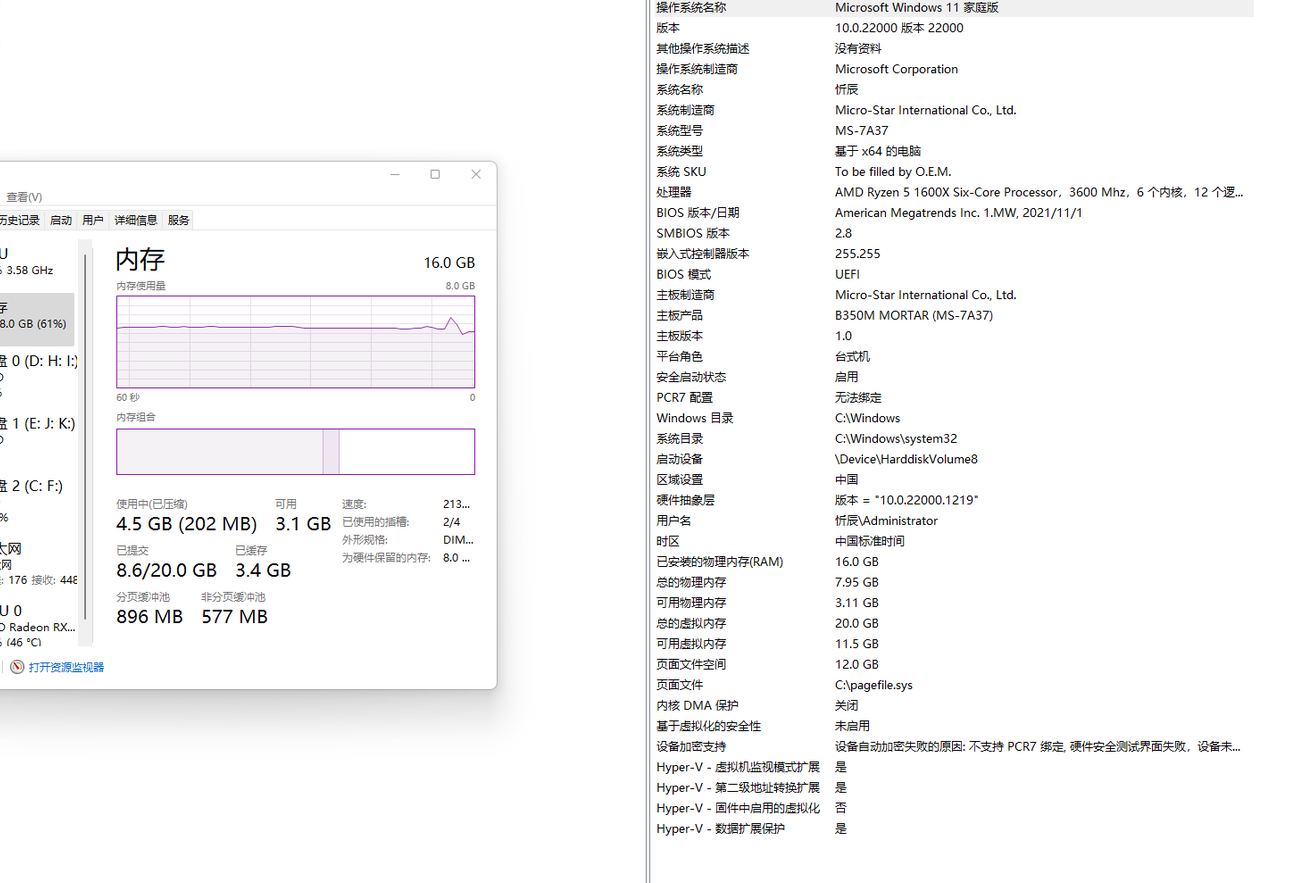The width and height of the screenshot is (1296, 883).
Task: Select the 安全启动状态 row
Action: [x=952, y=377]
